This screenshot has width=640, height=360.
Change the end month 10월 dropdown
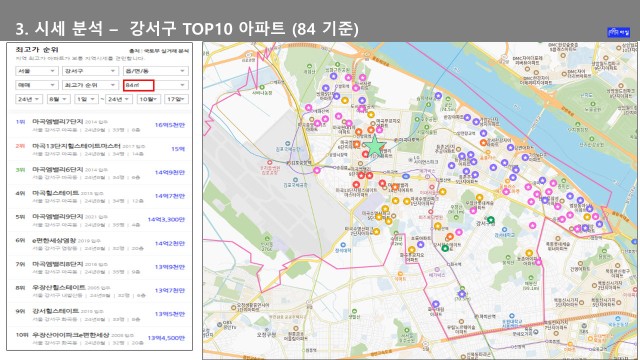(x=148, y=99)
